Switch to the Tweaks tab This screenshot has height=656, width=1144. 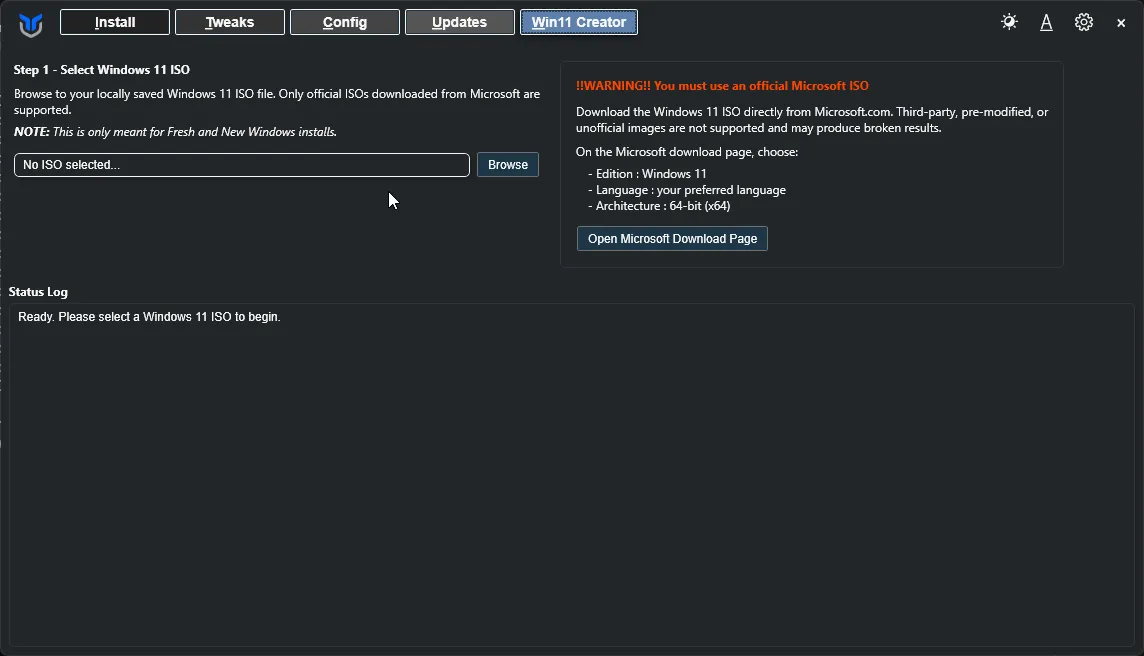230,22
